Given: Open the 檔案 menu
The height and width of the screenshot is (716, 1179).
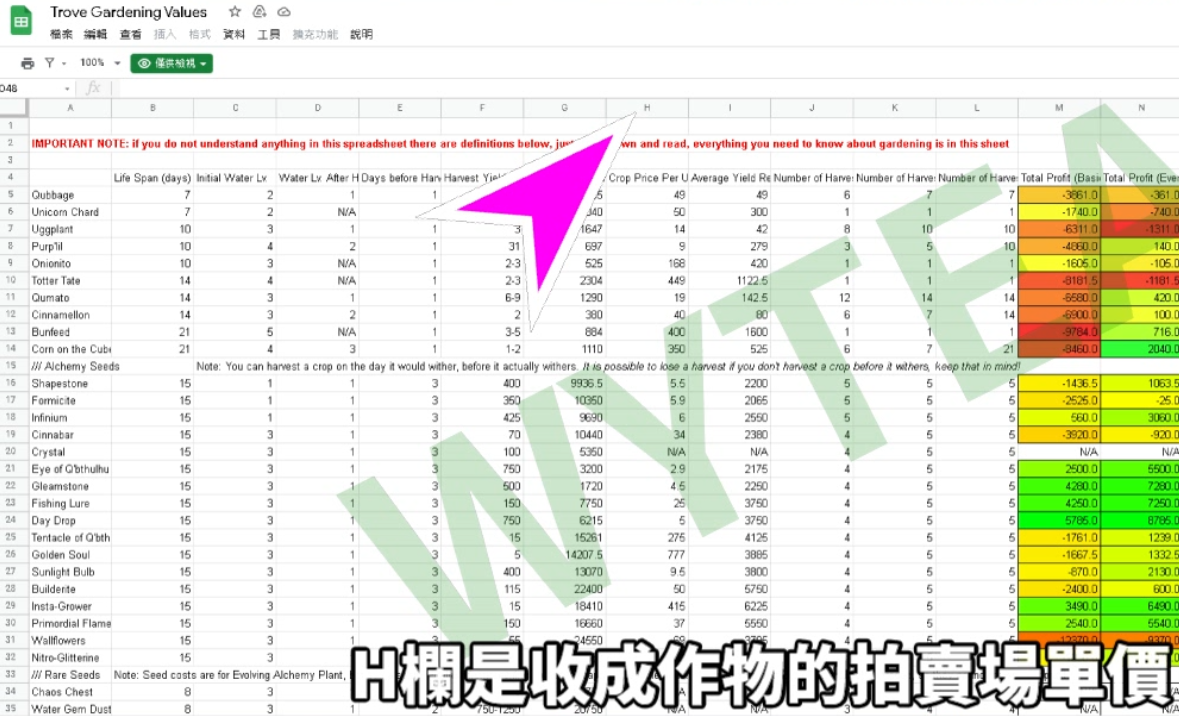Looking at the screenshot, I should (x=61, y=35).
